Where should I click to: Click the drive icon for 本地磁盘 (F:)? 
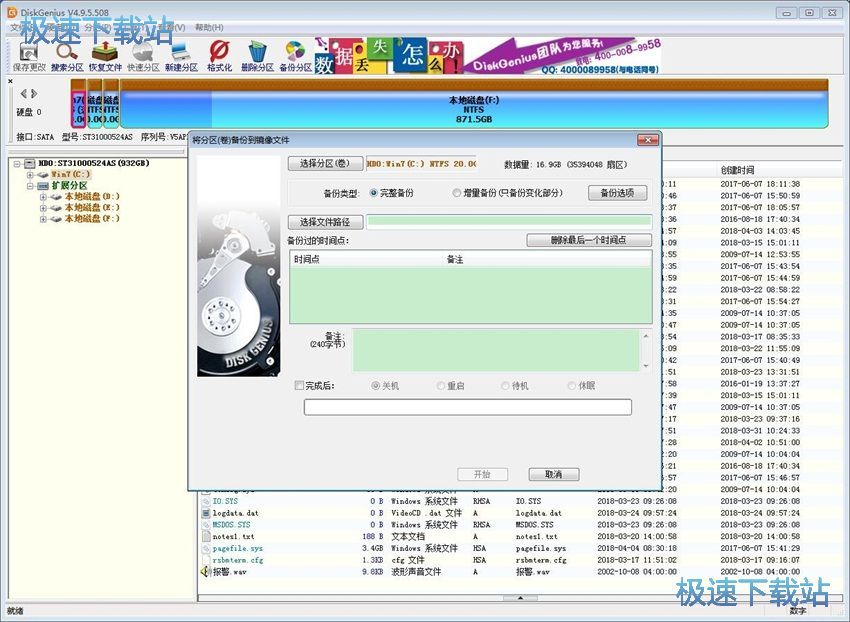(55, 219)
